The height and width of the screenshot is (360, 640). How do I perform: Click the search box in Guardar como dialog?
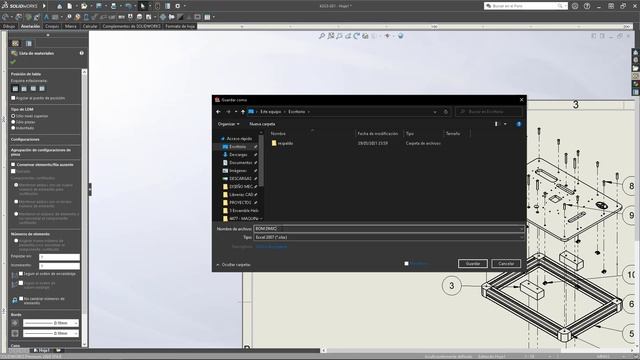(x=489, y=111)
